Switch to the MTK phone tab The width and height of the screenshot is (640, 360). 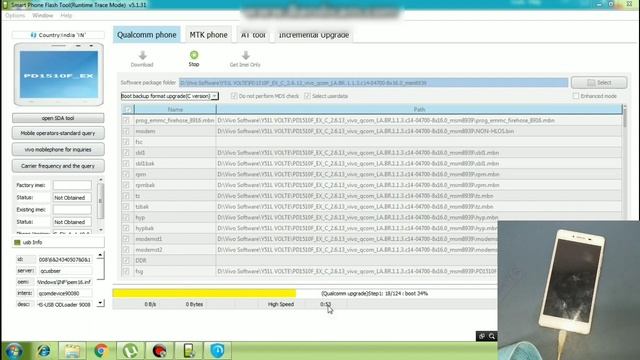pyautogui.click(x=208, y=35)
